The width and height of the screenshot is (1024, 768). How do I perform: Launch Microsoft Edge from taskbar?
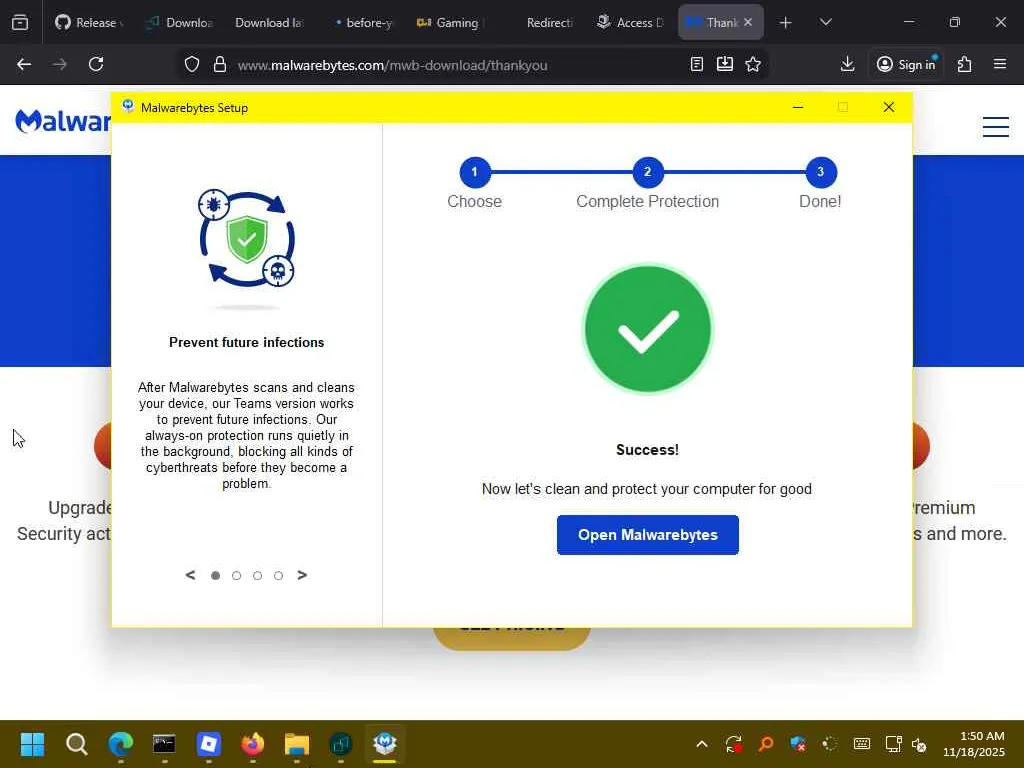121,744
